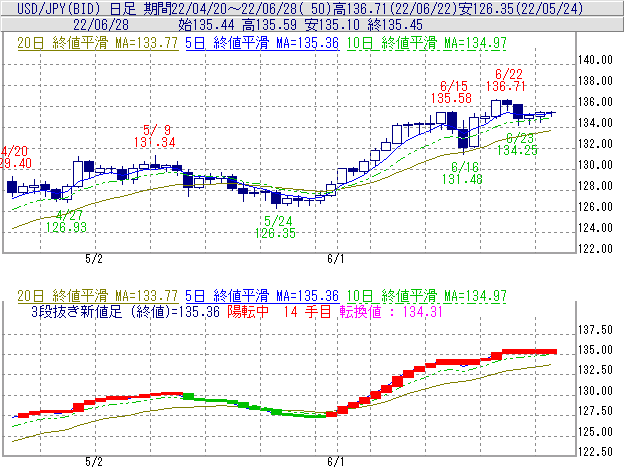Image resolution: width=624 pixels, height=475 pixels.
Task: Click the 4/27 126.93 trough label
Action: [66, 221]
